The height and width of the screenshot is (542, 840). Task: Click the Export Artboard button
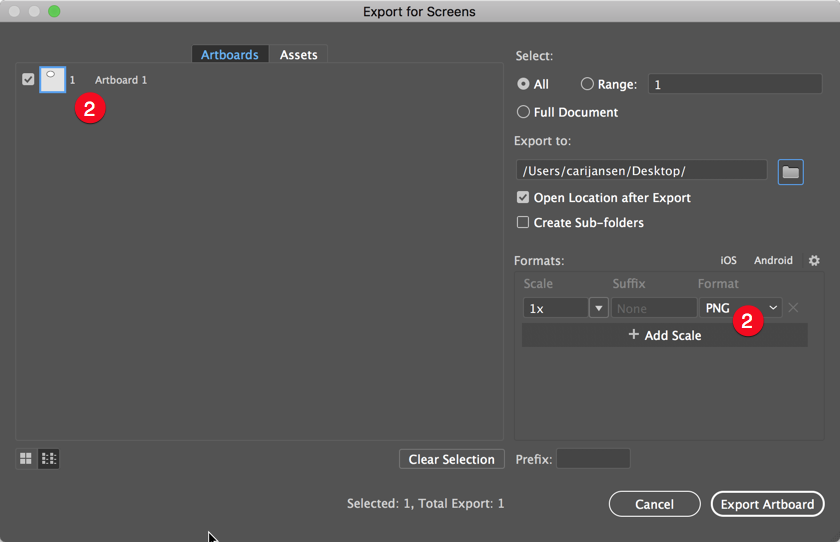point(767,504)
